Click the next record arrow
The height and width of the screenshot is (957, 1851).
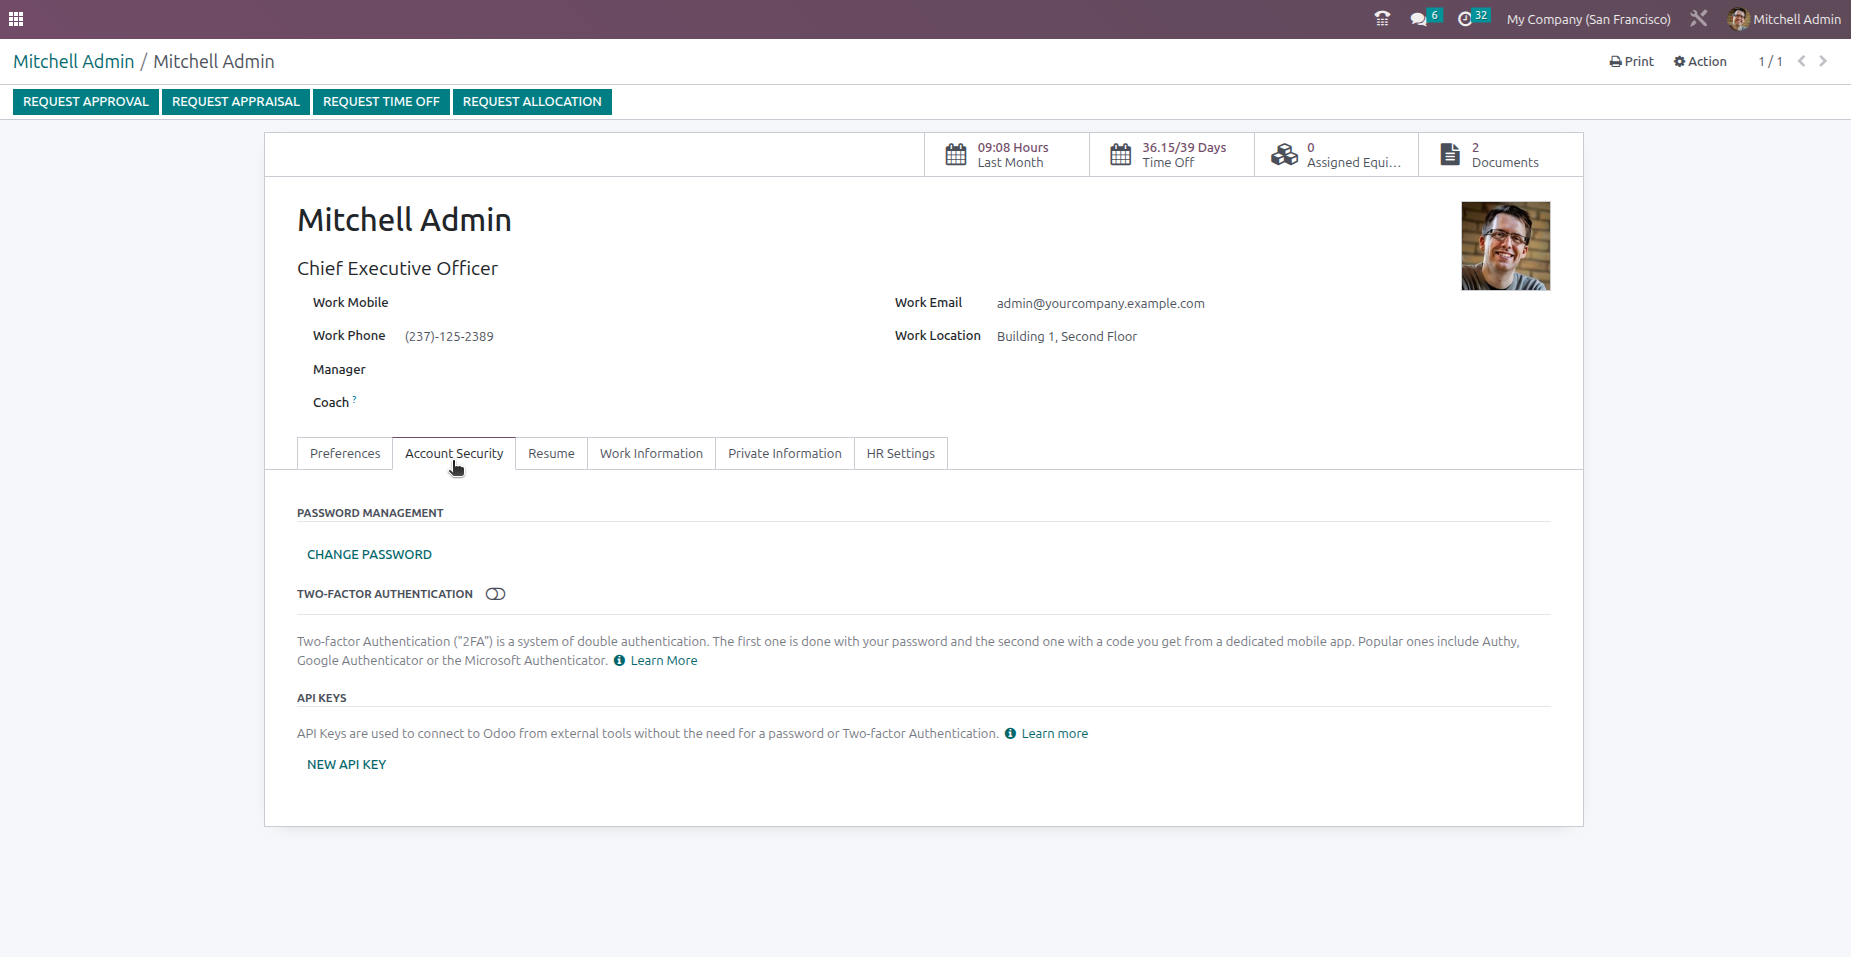point(1824,61)
